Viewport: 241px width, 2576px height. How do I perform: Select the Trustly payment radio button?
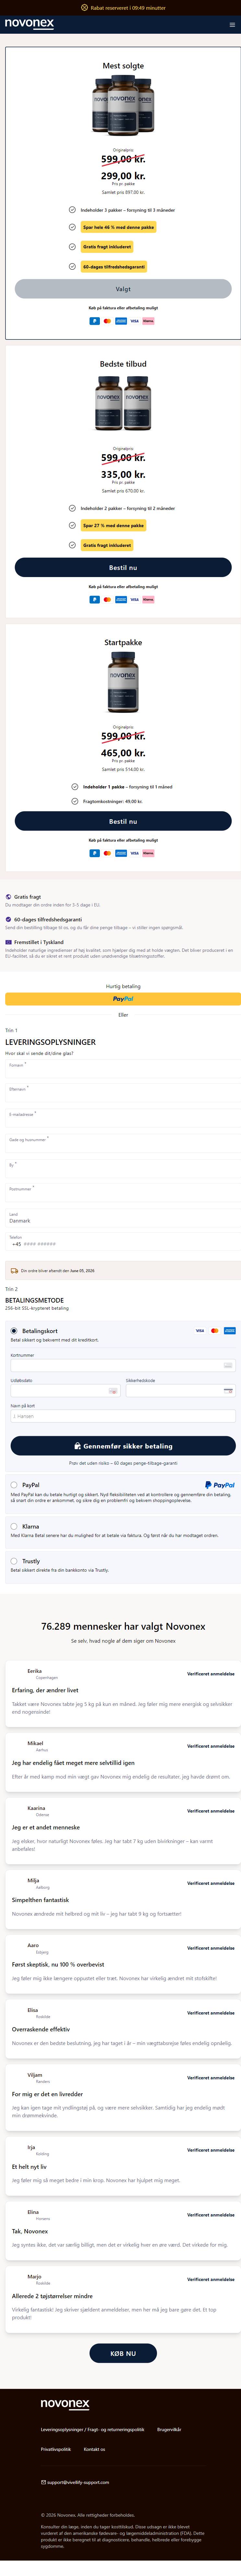[14, 1561]
